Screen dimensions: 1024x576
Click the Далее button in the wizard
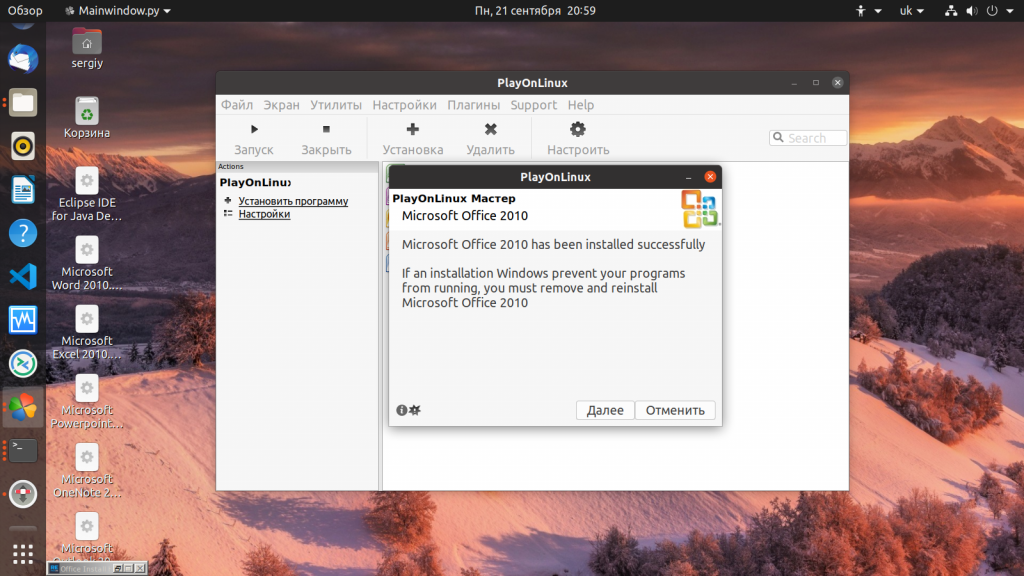pos(605,410)
